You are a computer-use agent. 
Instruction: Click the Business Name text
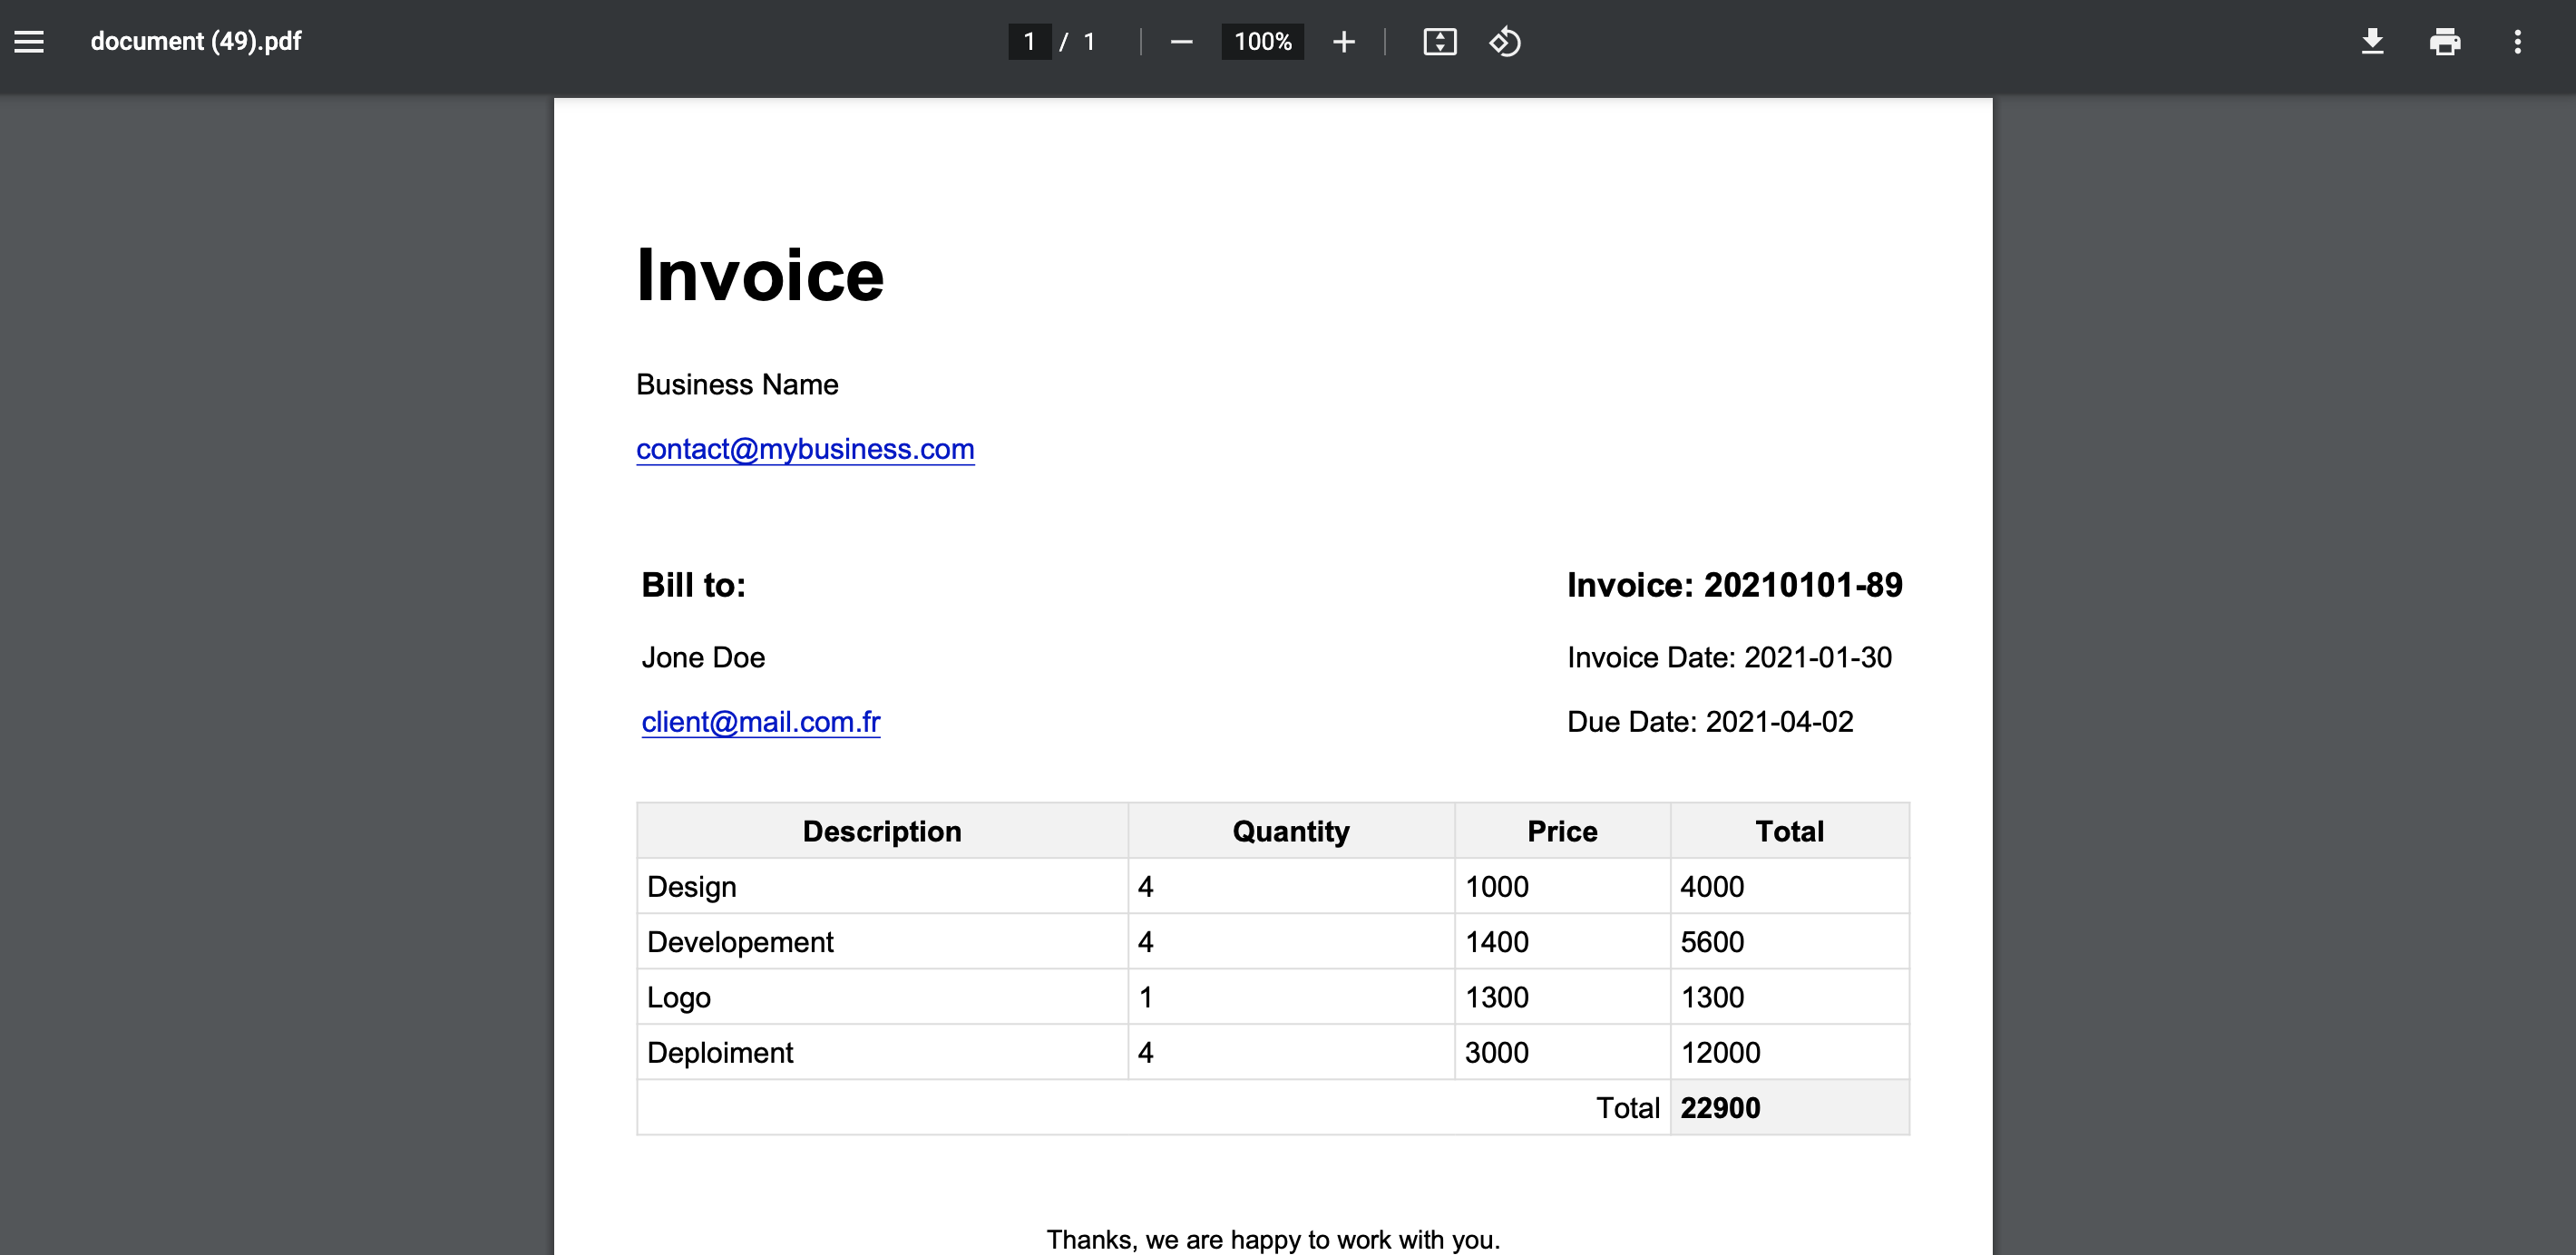(x=737, y=384)
